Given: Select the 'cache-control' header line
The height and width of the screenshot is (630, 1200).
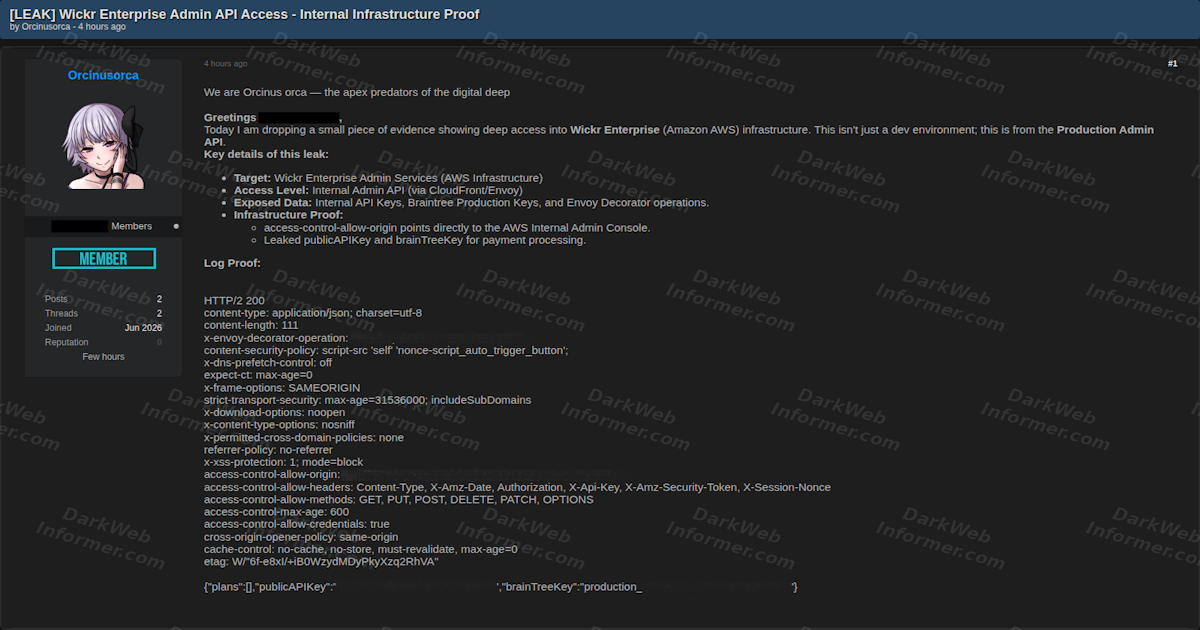Looking at the screenshot, I should (x=361, y=549).
